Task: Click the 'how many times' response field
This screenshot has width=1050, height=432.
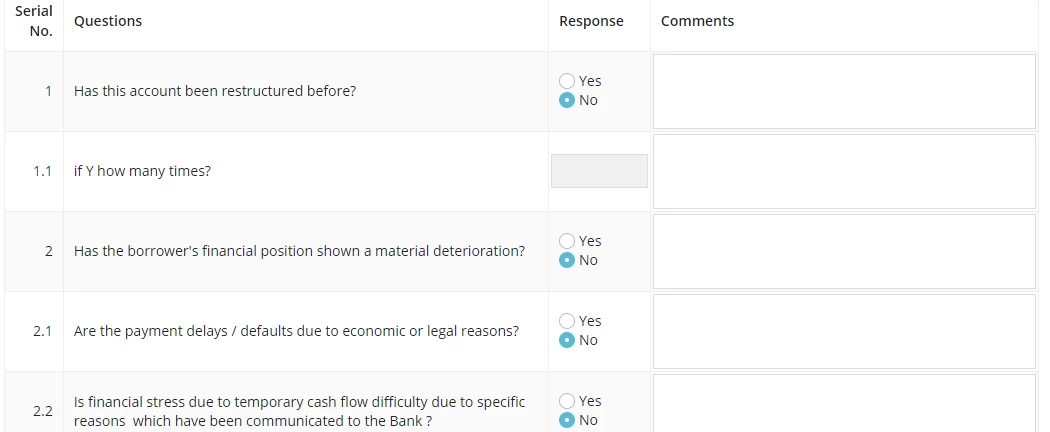Action: click(599, 171)
